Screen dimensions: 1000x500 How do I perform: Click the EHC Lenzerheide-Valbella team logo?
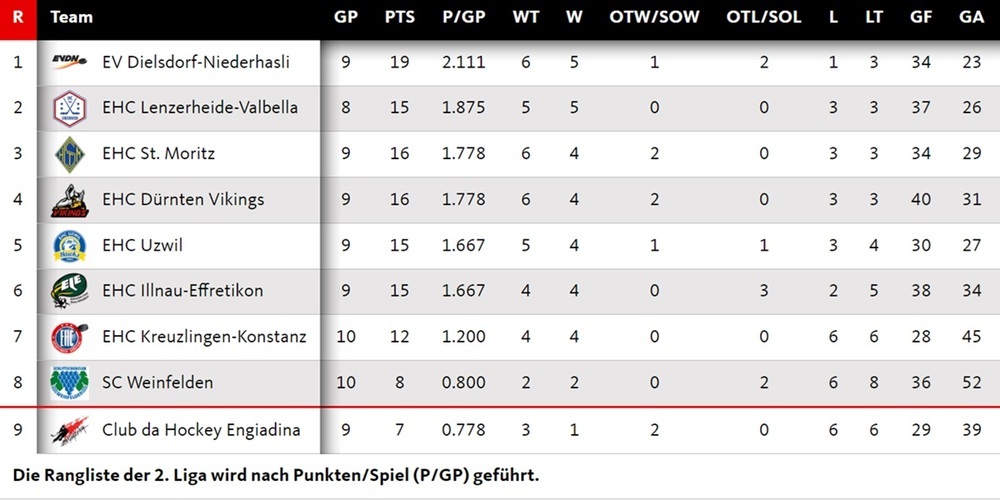pyautogui.click(x=70, y=107)
